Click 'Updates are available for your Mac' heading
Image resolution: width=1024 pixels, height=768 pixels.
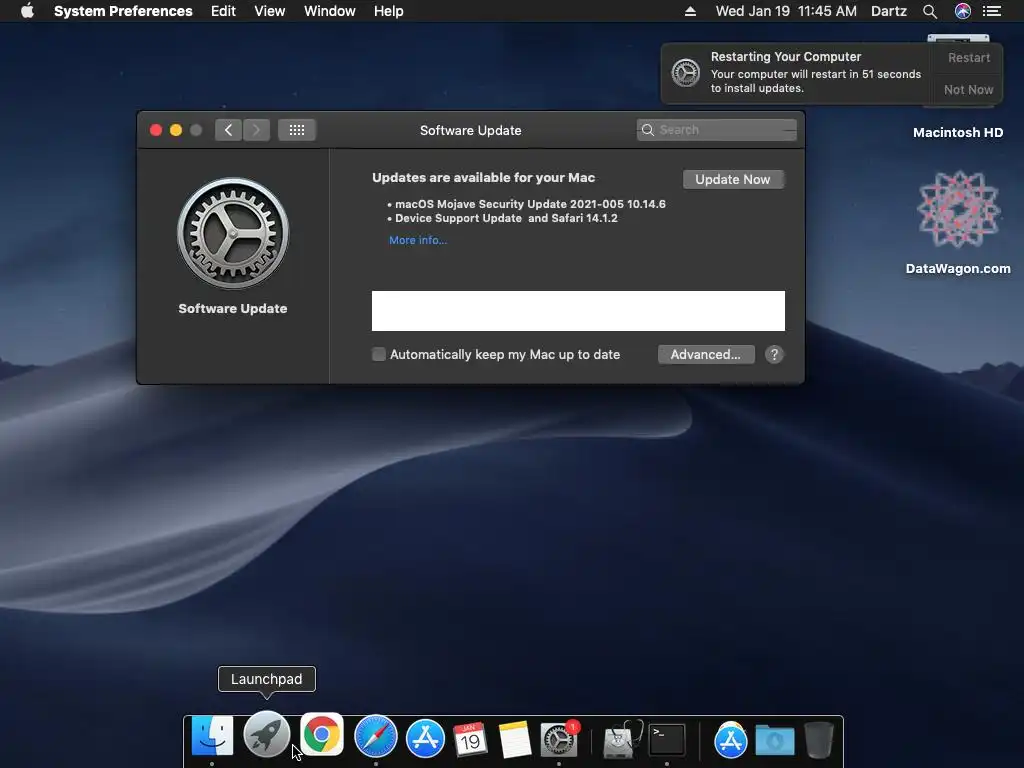tap(483, 178)
